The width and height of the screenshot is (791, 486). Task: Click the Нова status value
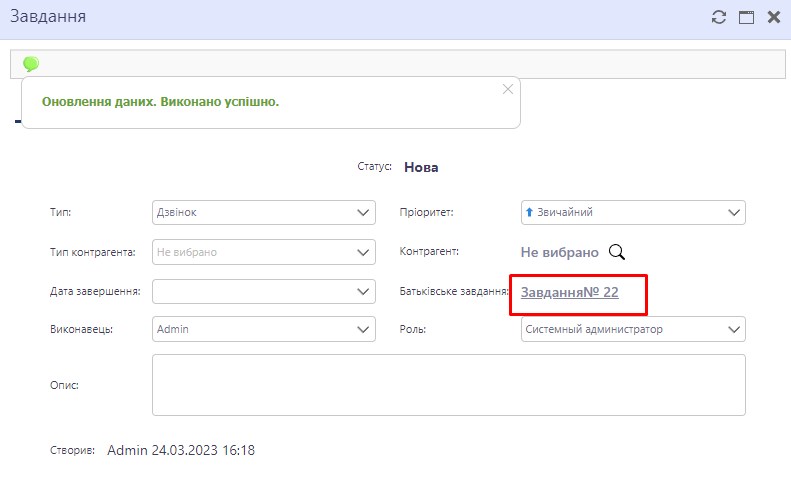click(x=421, y=167)
